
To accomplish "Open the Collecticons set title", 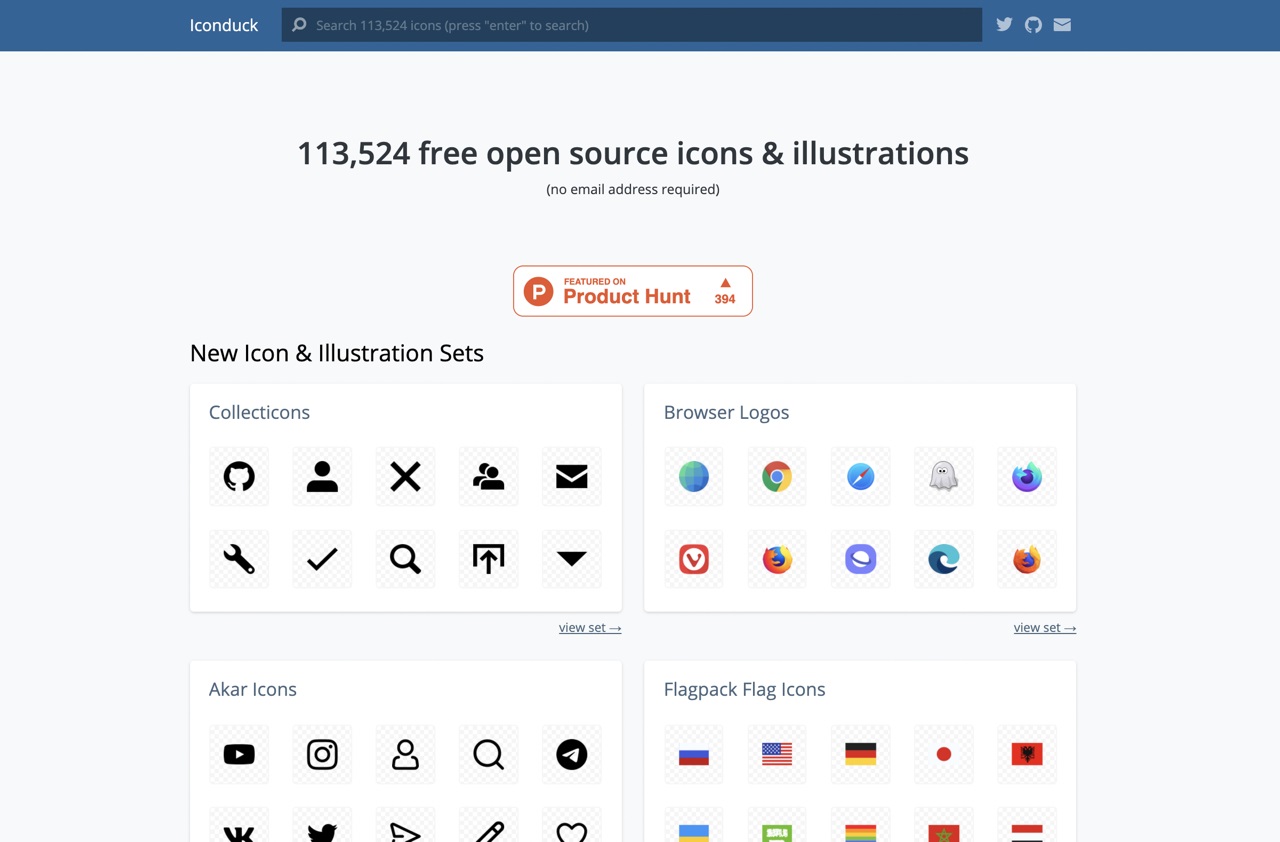I will coord(259,412).
